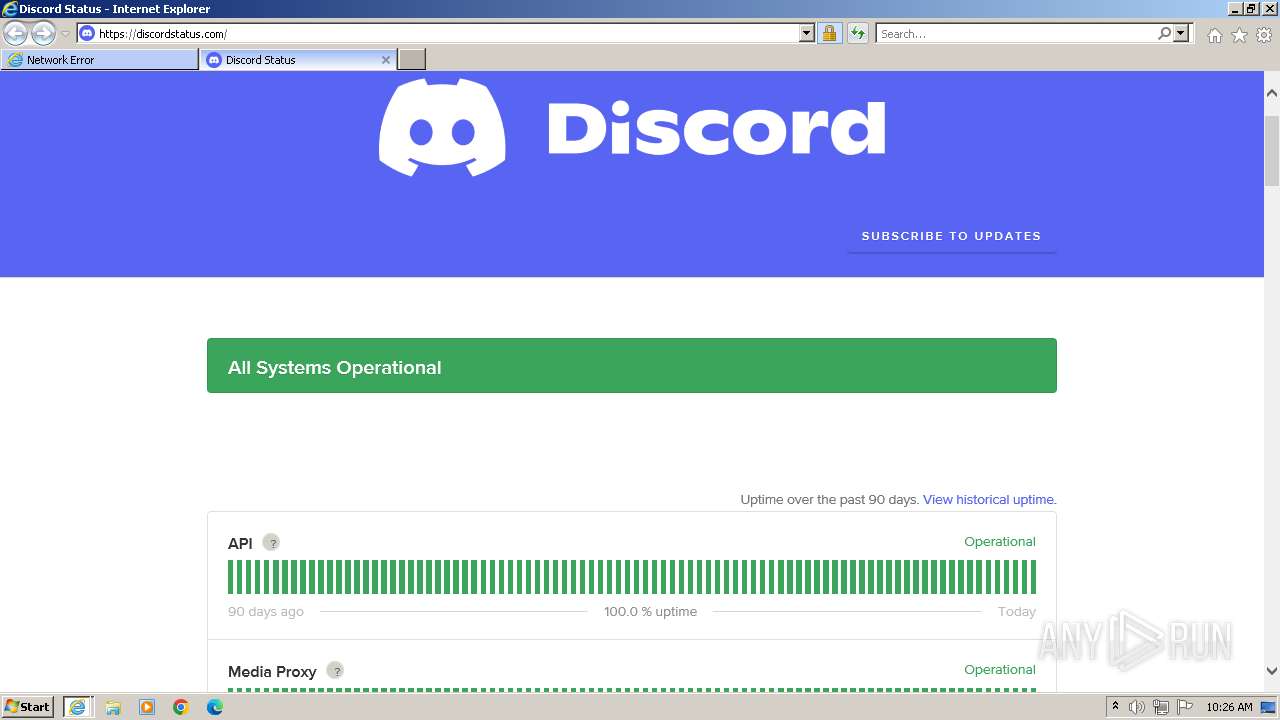Open the recent pages dropdown arrow

65,34
